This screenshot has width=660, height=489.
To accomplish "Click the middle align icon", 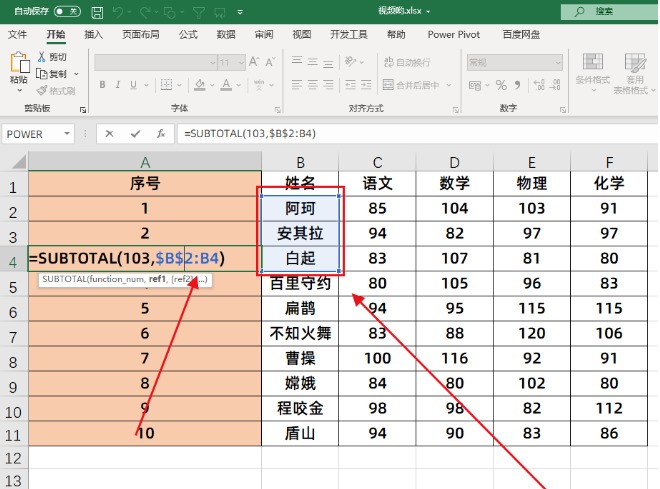I will click(312, 62).
